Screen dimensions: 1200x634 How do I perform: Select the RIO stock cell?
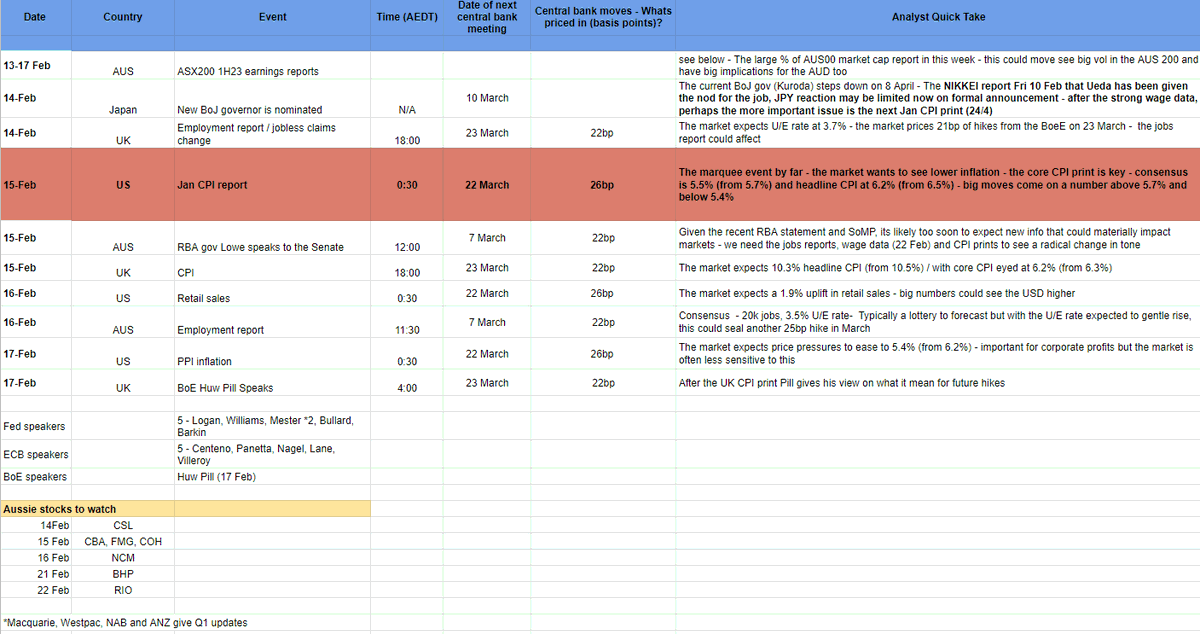(122, 590)
